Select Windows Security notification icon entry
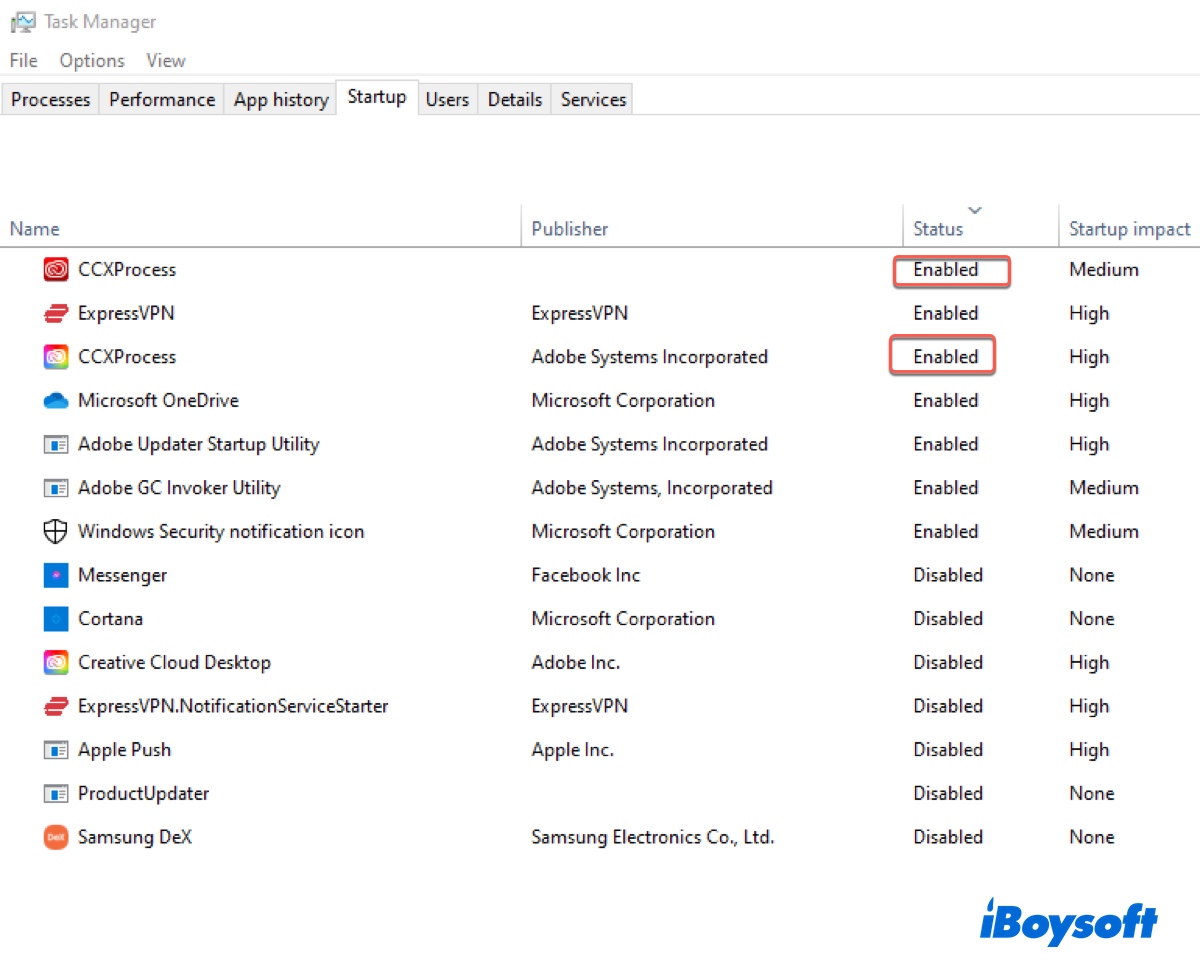Image resolution: width=1200 pixels, height=976 pixels. pyautogui.click(x=221, y=531)
